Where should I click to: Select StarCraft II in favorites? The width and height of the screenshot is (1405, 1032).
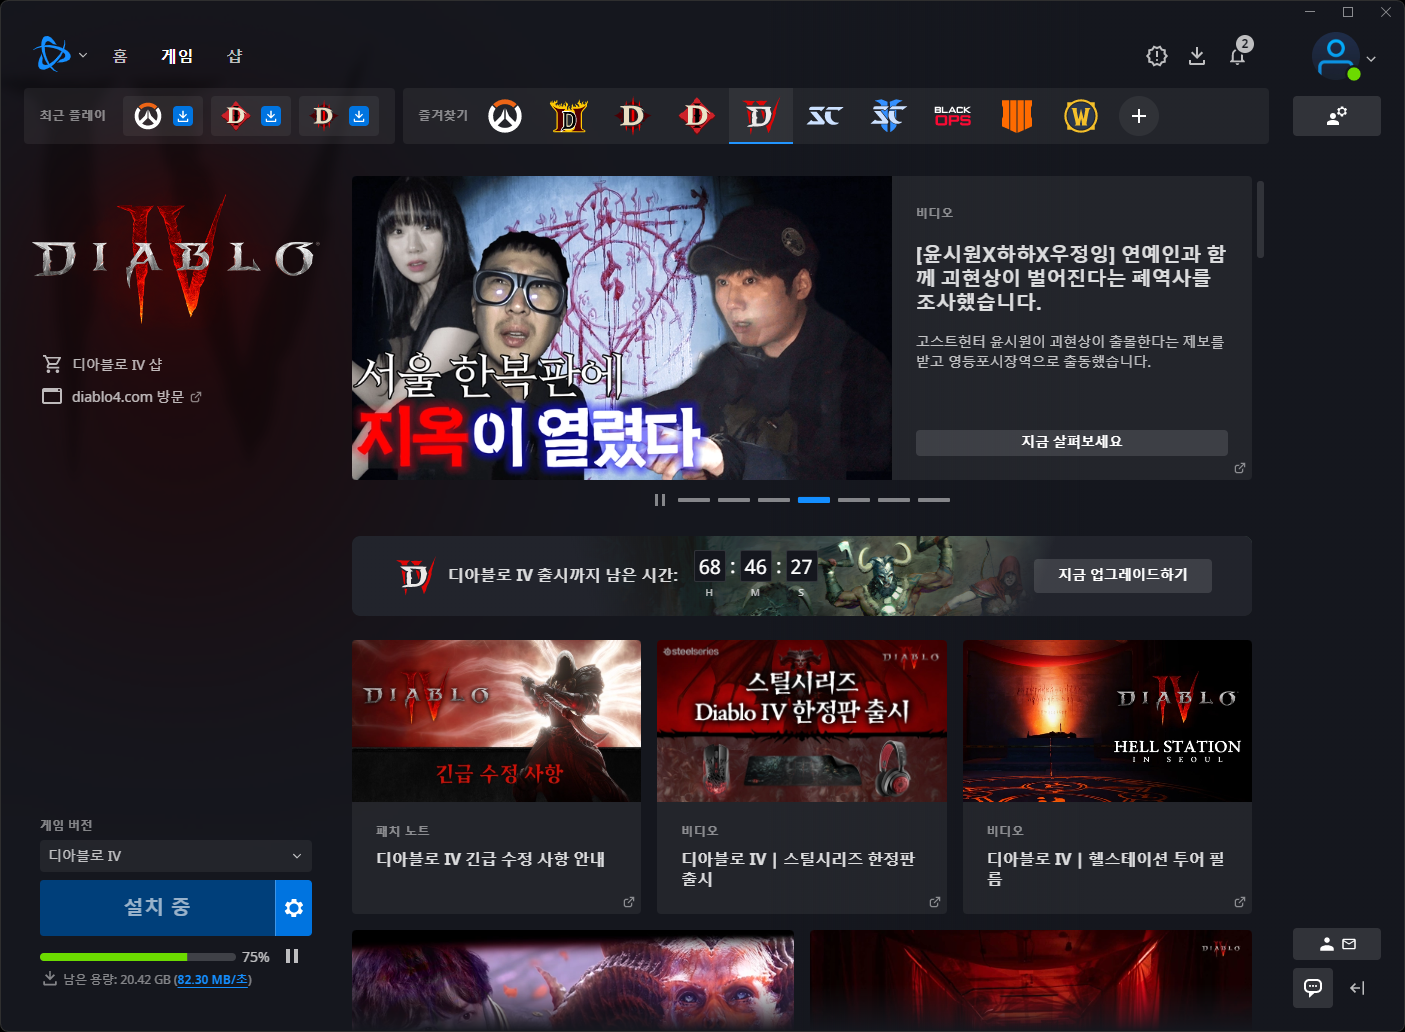889,116
